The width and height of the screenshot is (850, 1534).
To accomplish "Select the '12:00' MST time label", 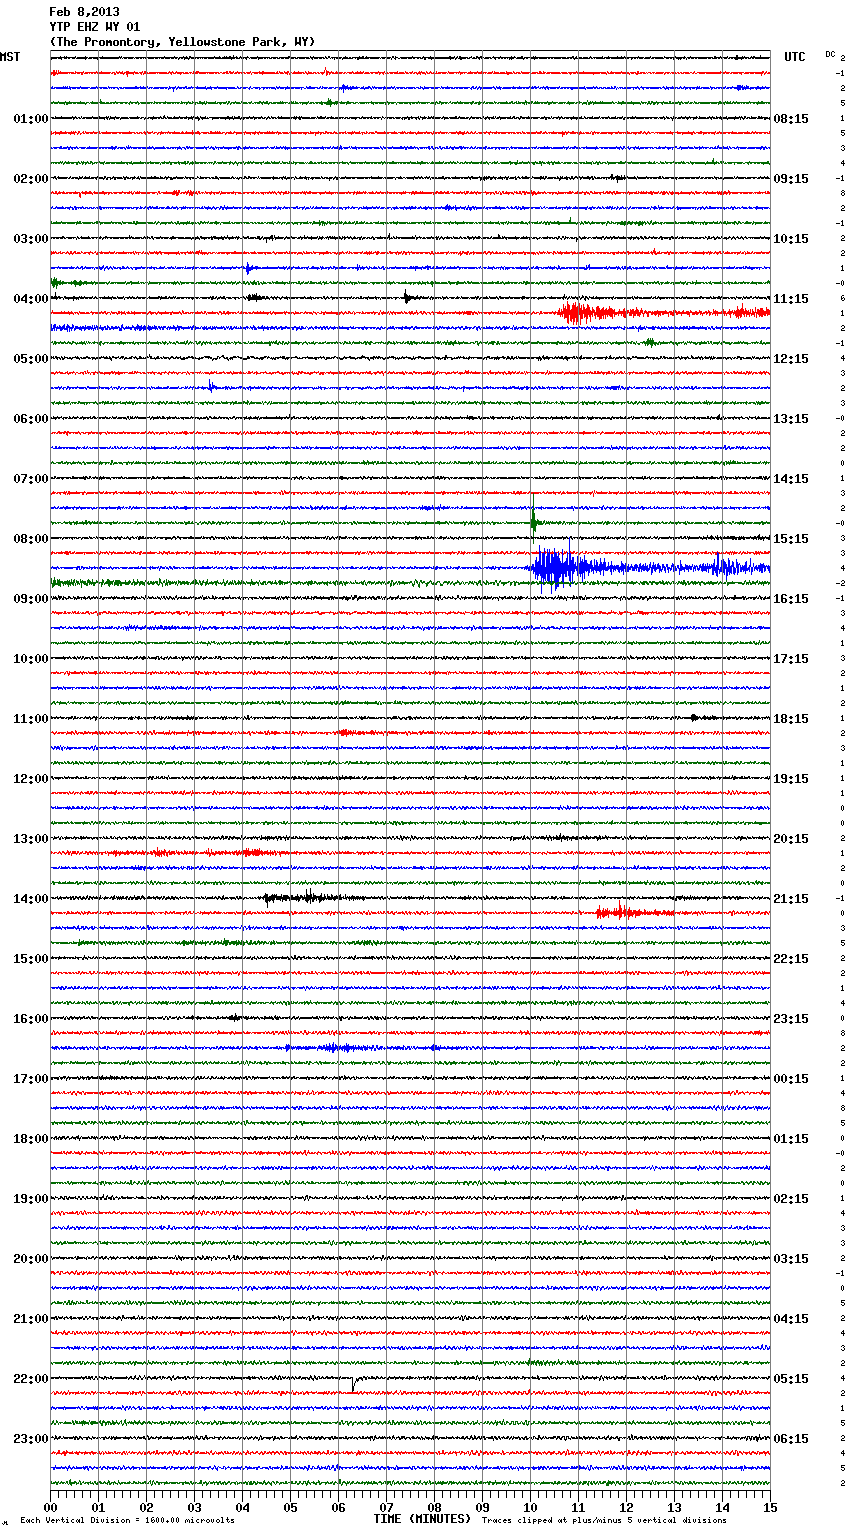I will pos(31,779).
